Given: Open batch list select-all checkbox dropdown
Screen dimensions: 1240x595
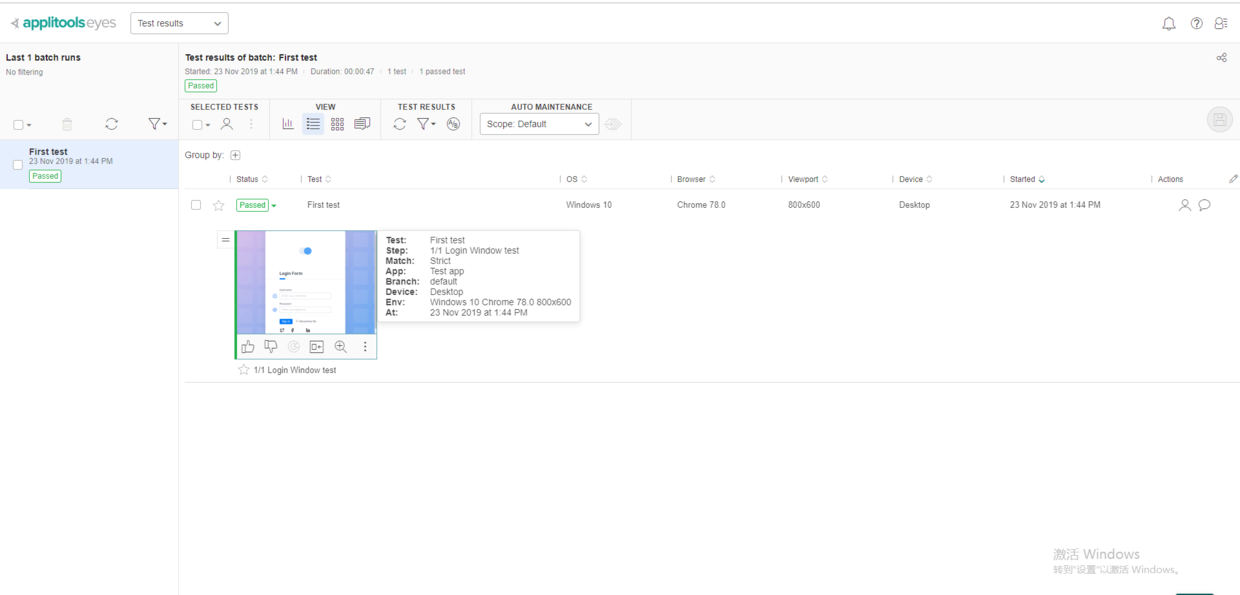Looking at the screenshot, I should point(22,125).
